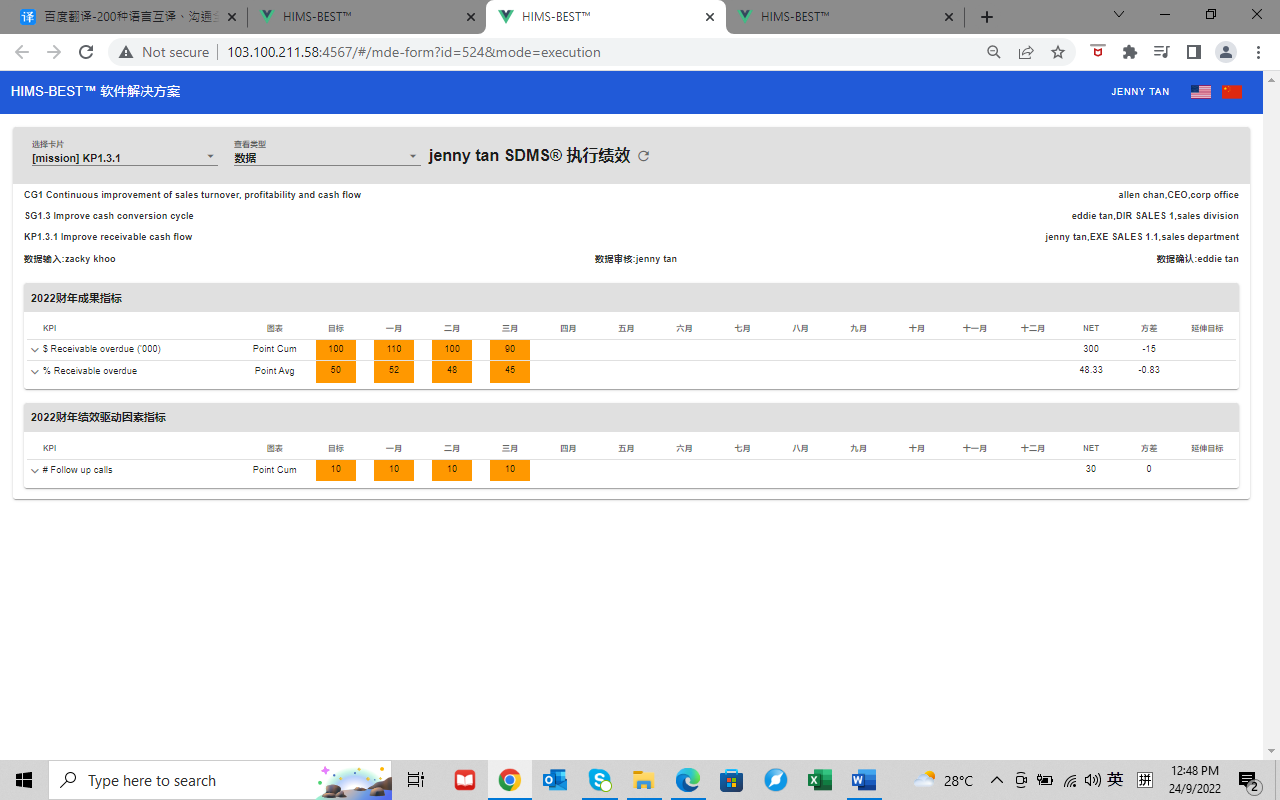
Task: Click the JENNY TAN user button
Action: [x=1140, y=92]
